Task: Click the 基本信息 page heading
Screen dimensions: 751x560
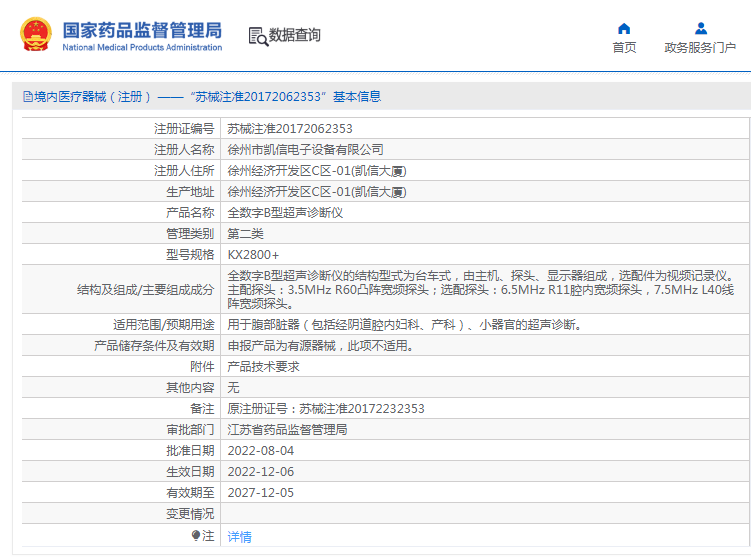Action: pyautogui.click(x=357, y=97)
